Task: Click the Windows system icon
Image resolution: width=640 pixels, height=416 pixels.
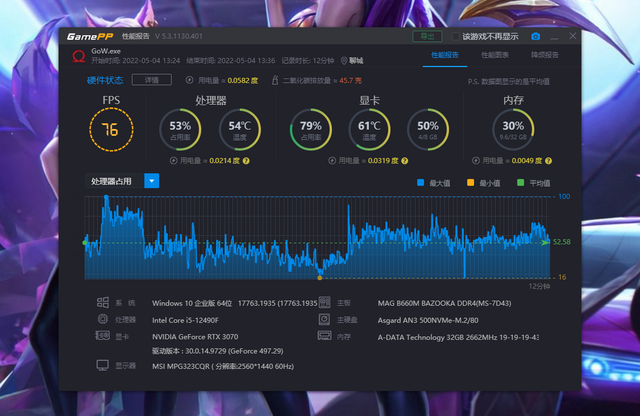Action: [103, 303]
